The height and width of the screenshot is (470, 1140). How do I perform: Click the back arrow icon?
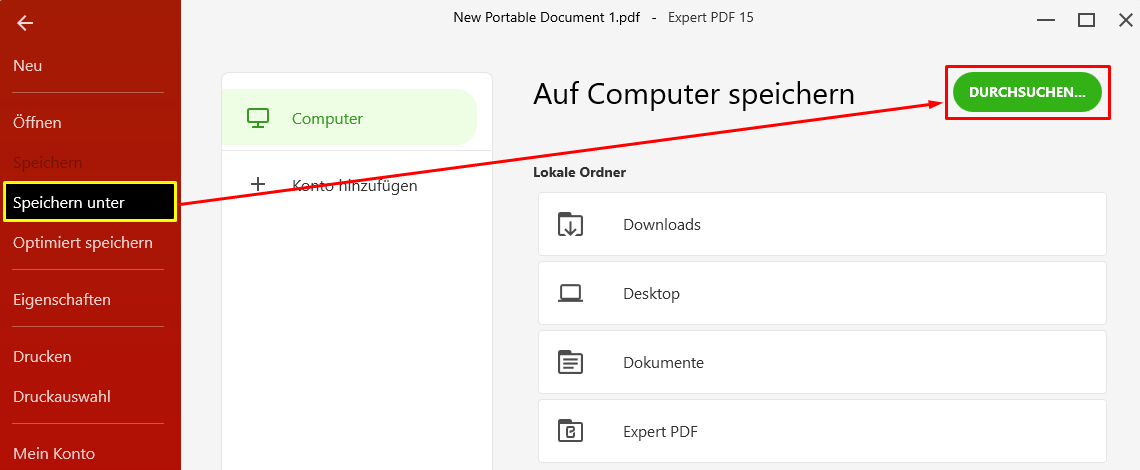click(x=25, y=23)
